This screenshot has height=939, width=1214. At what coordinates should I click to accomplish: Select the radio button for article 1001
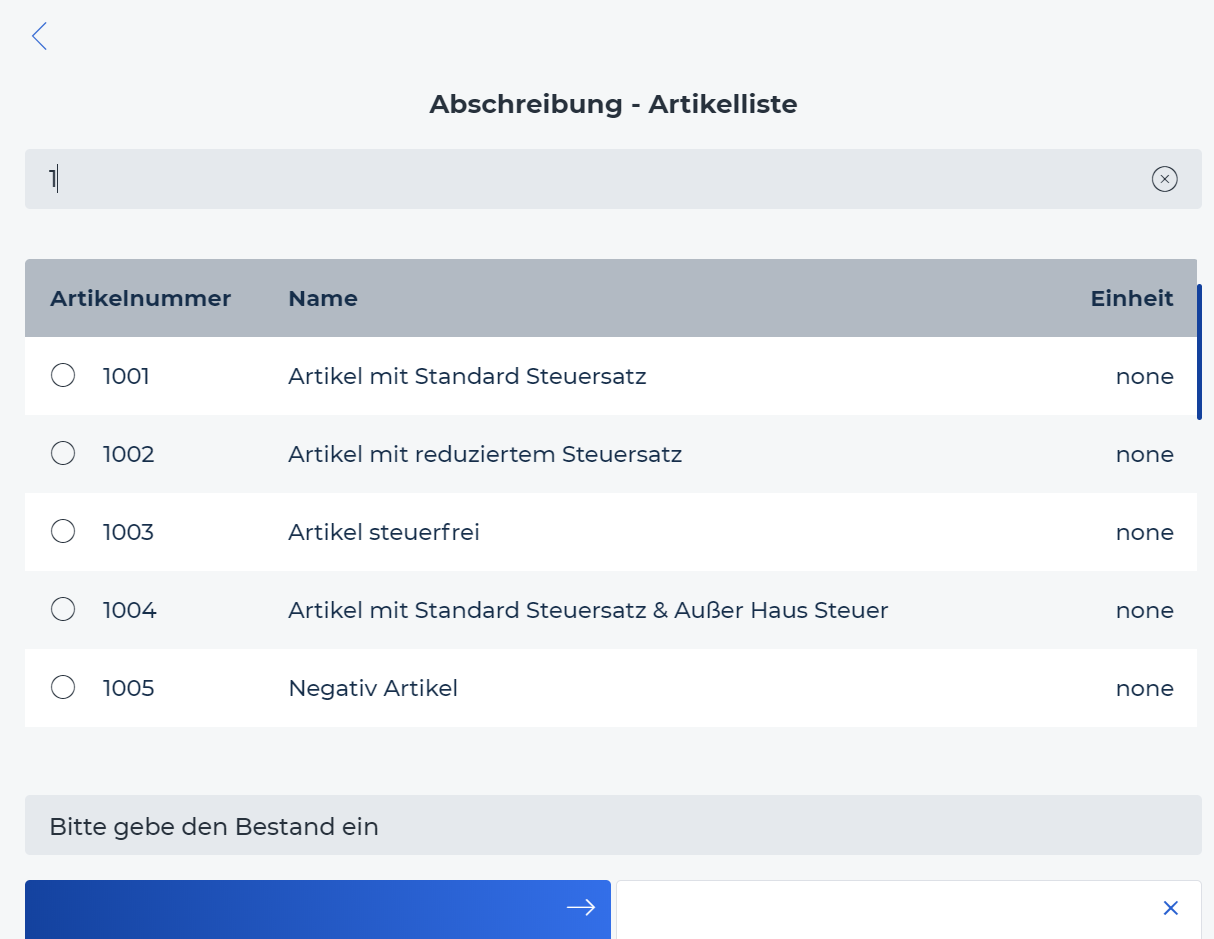[x=63, y=376]
